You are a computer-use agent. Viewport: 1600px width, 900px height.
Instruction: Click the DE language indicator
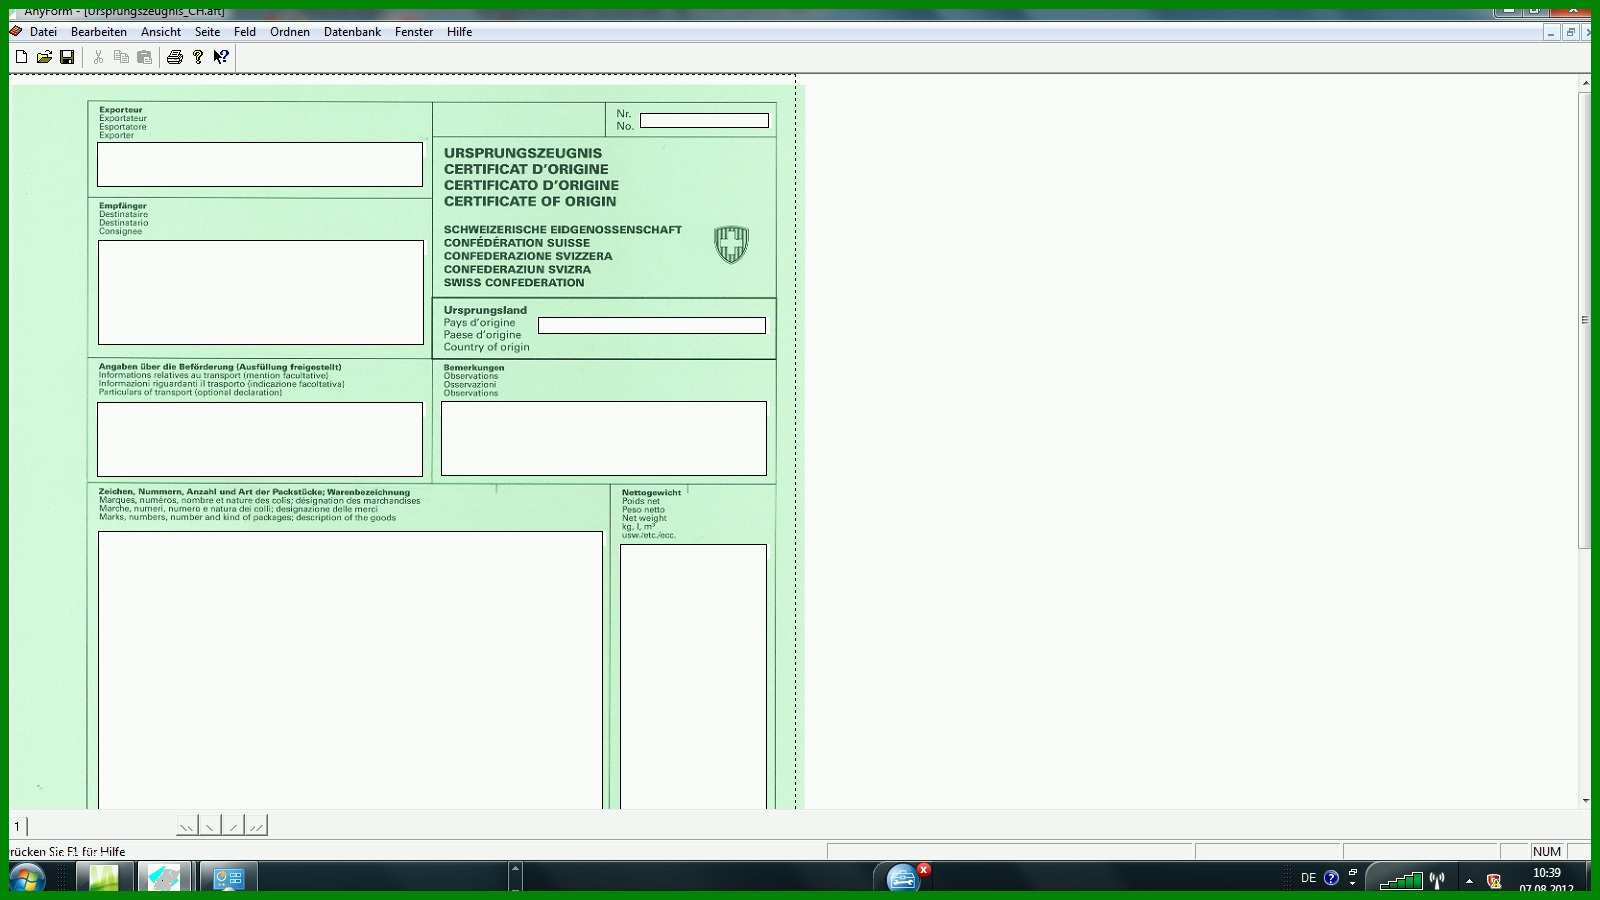(1308, 878)
